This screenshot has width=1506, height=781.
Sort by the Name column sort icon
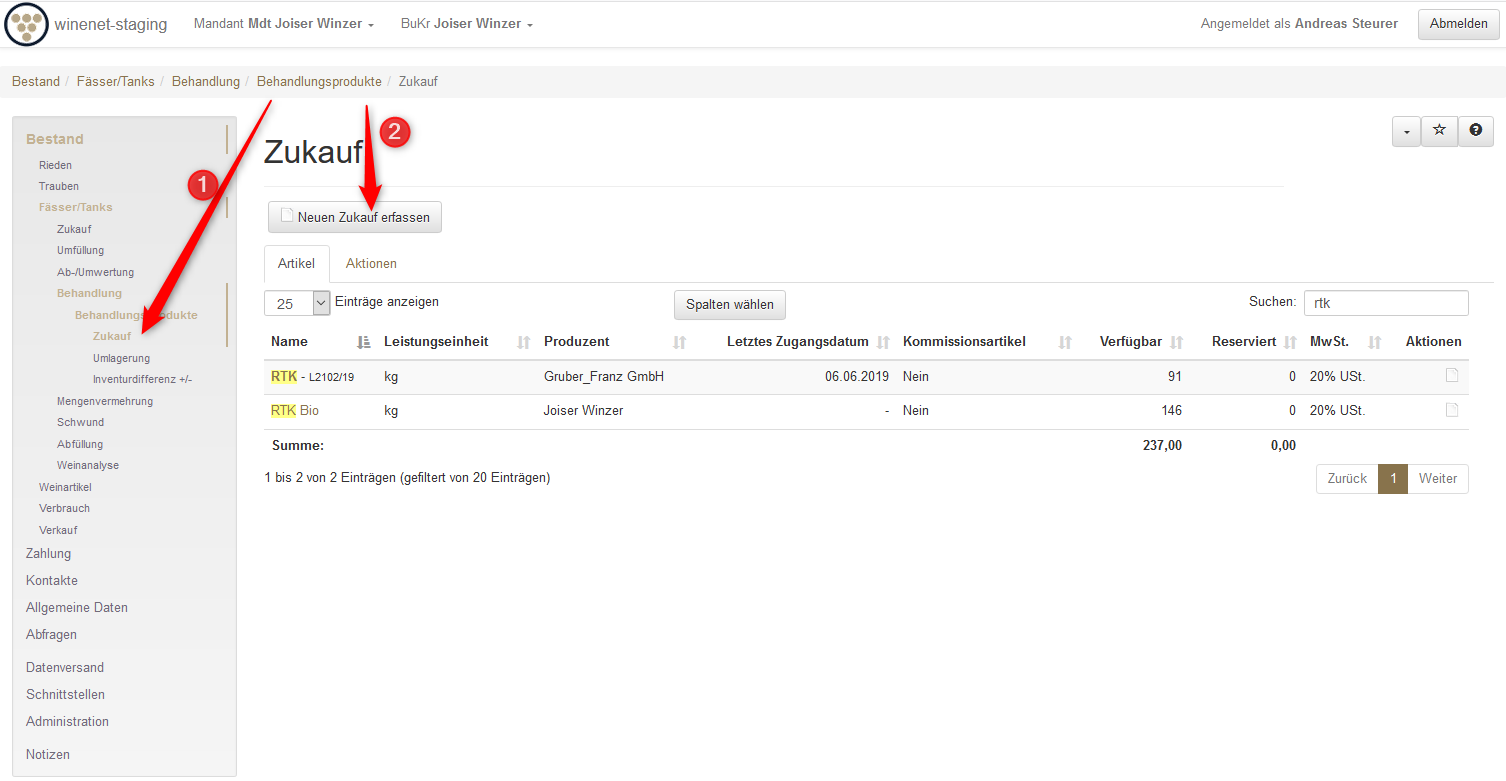tap(364, 342)
